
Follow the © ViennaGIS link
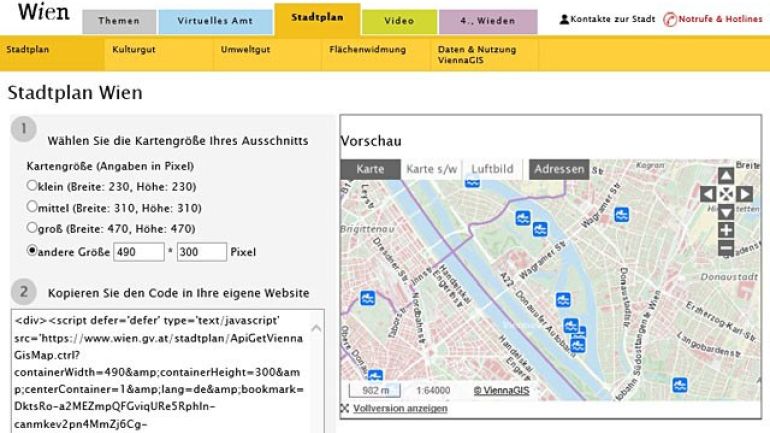click(x=501, y=391)
